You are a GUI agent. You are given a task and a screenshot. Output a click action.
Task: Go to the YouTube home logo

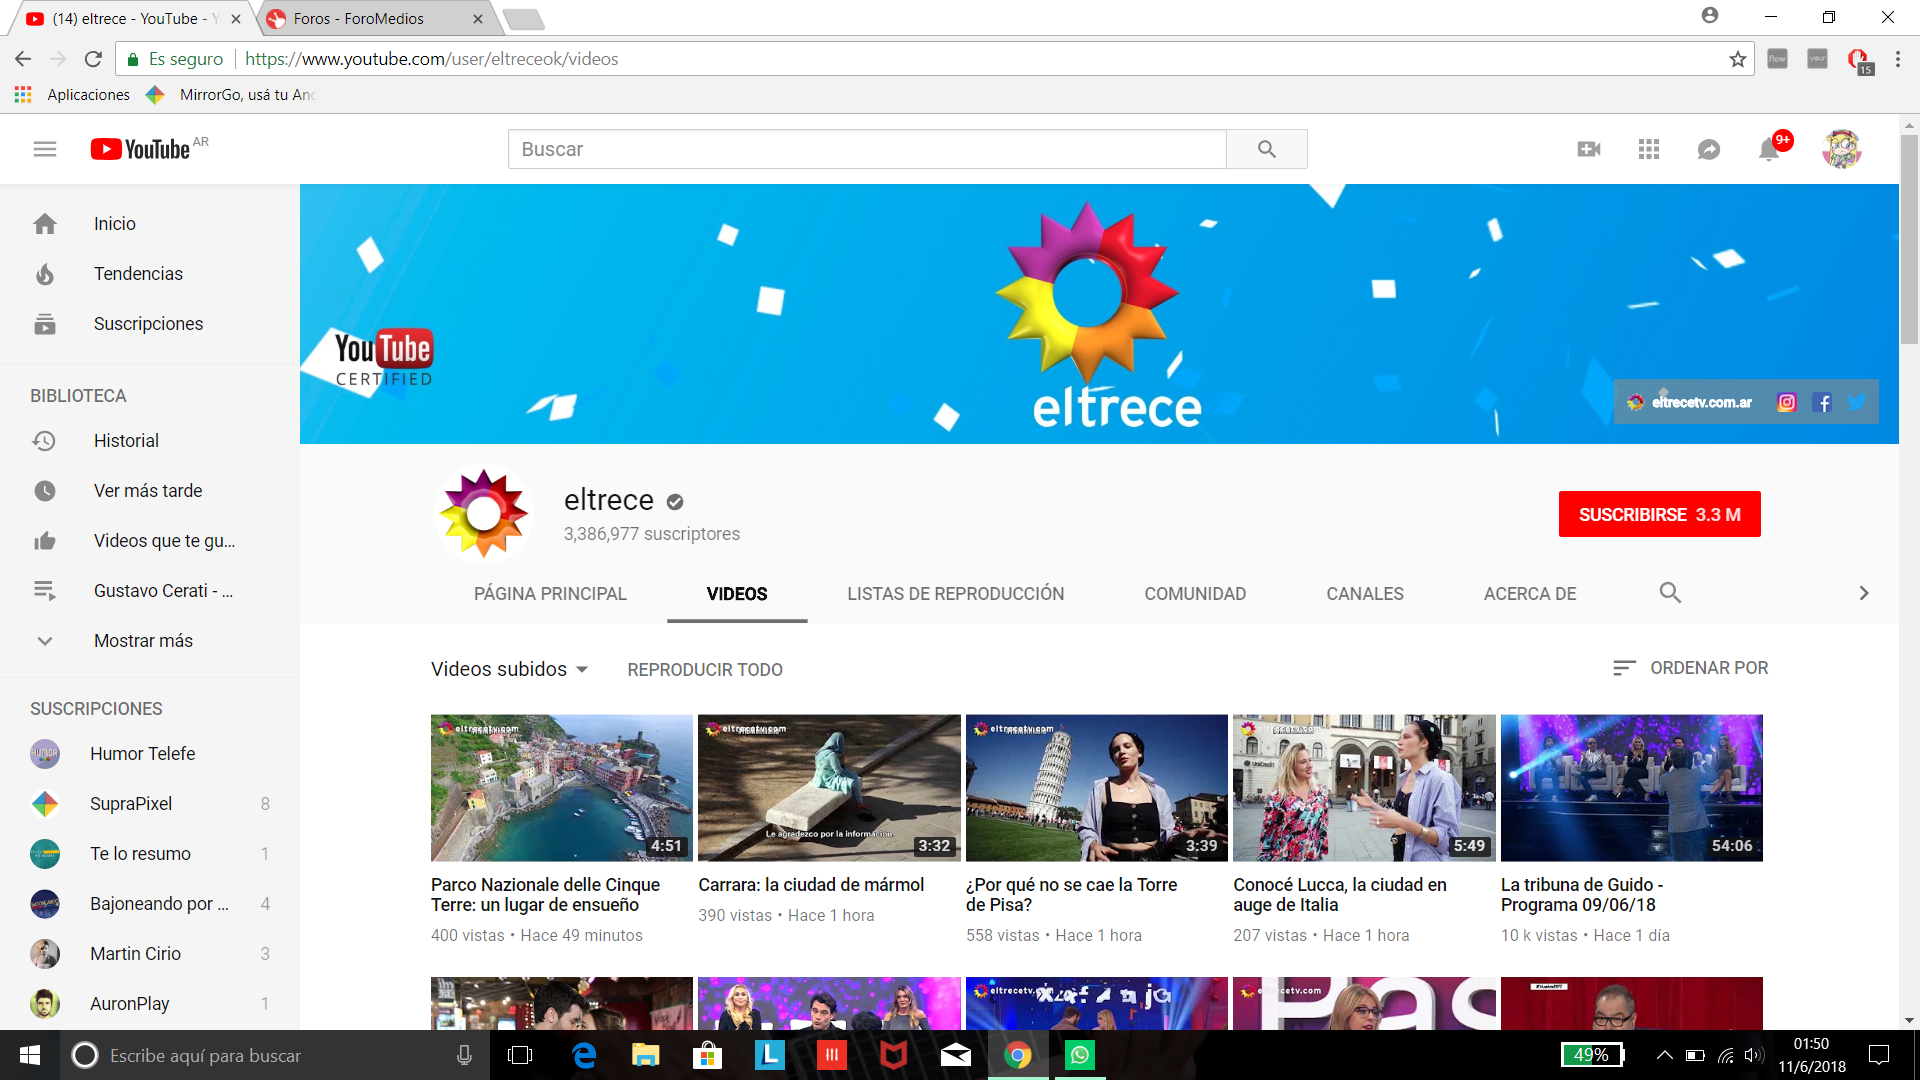point(140,149)
